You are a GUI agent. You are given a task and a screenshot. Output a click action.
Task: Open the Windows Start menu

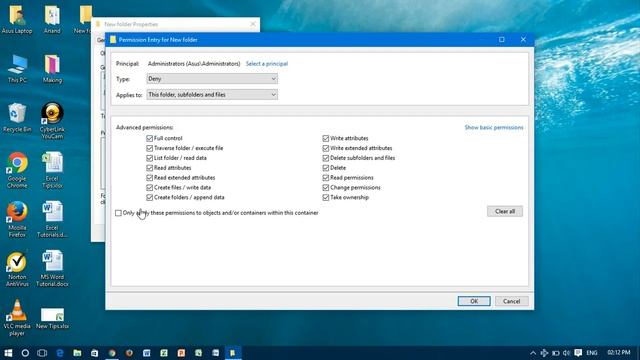coord(8,353)
